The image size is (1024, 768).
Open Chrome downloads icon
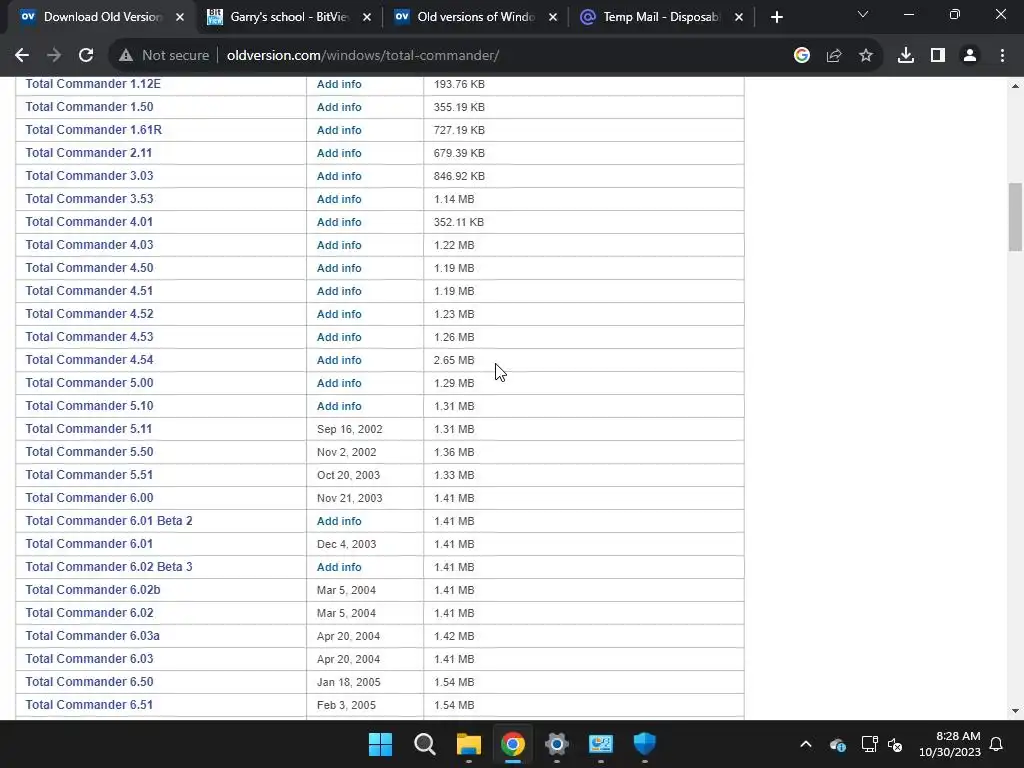(906, 56)
